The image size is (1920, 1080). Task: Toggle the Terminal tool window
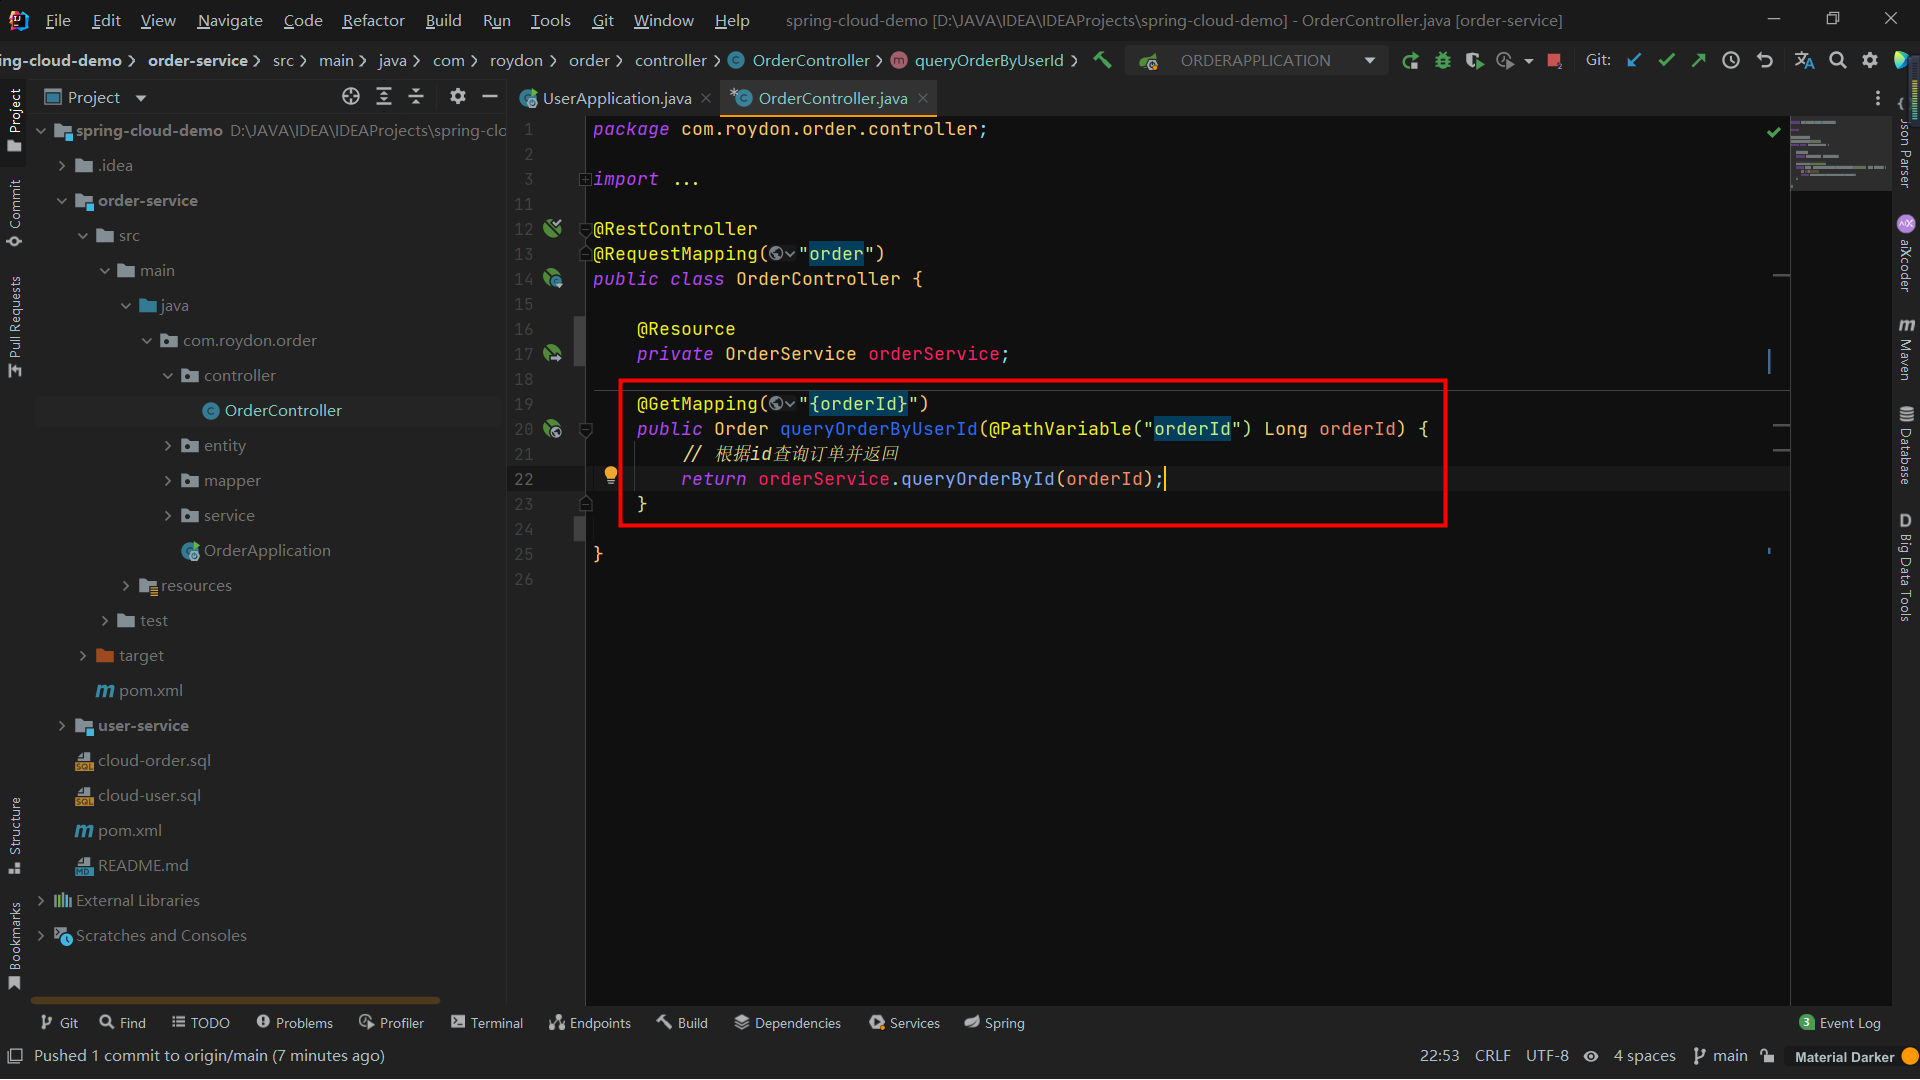click(x=487, y=1023)
